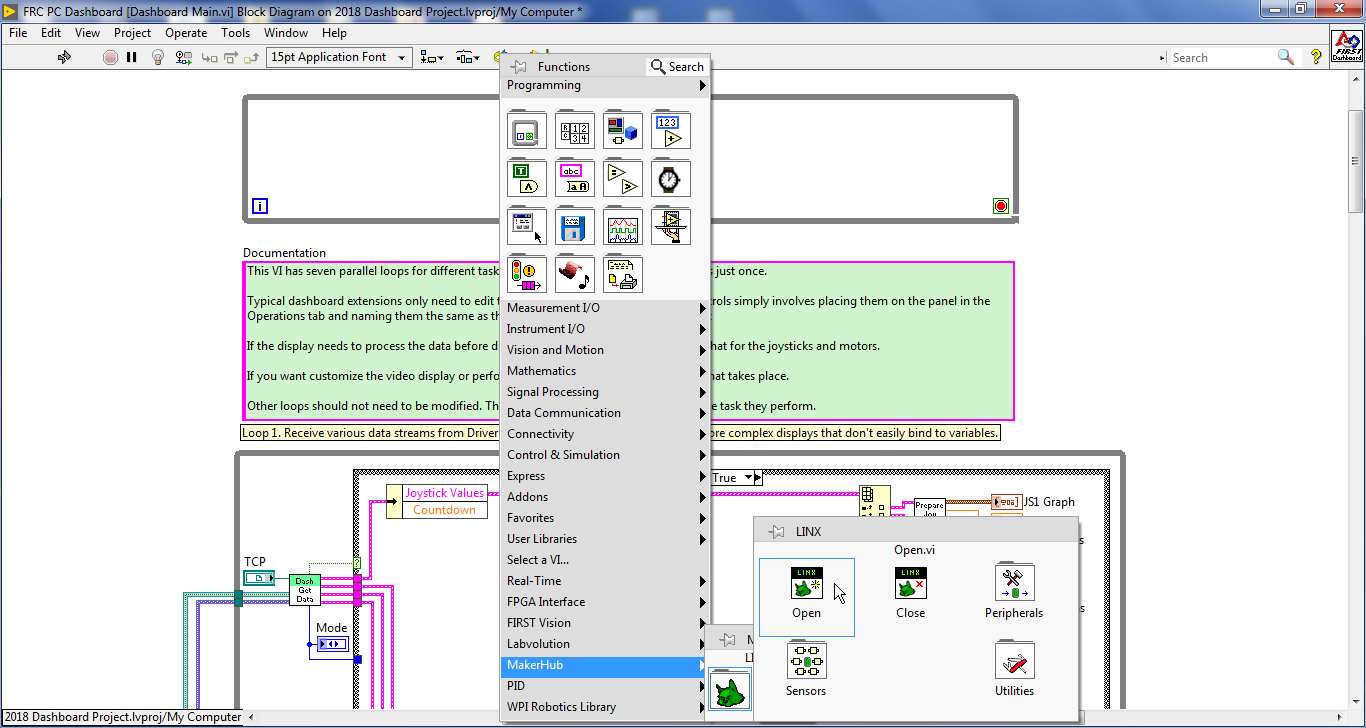Viewport: 1366px width, 728px height.
Task: Open the Graphics & Sound palette icon
Action: tap(574, 275)
